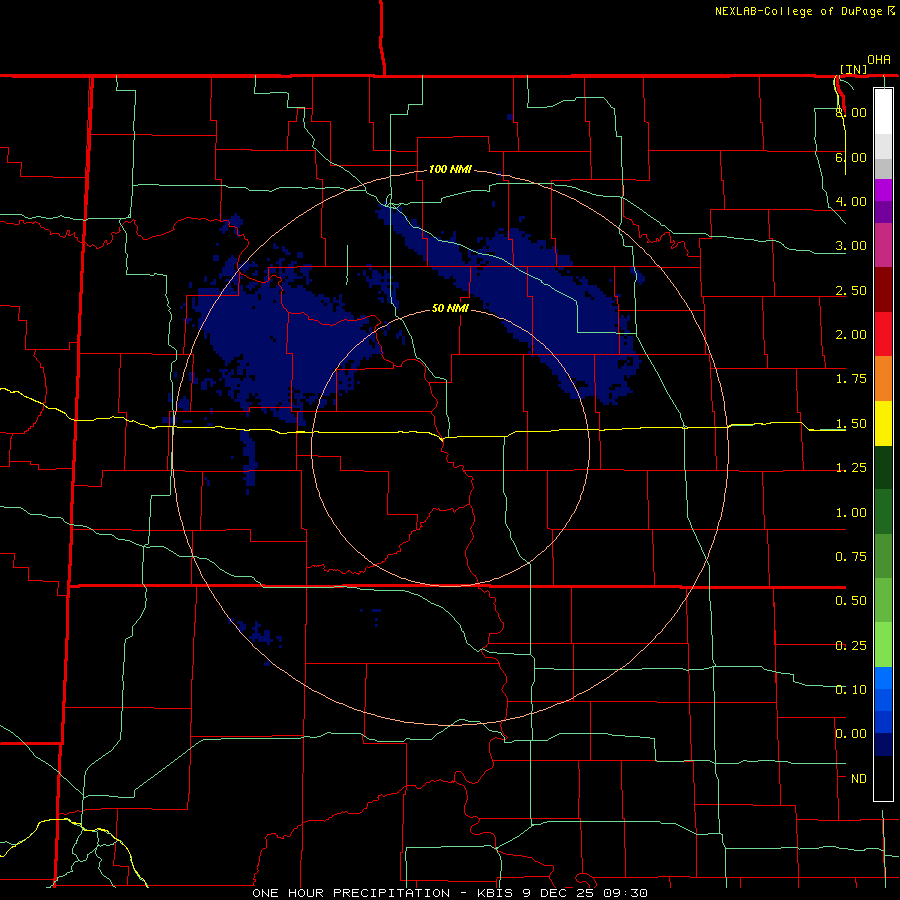
Task: Click the orange legend swatch
Action: coord(883,379)
